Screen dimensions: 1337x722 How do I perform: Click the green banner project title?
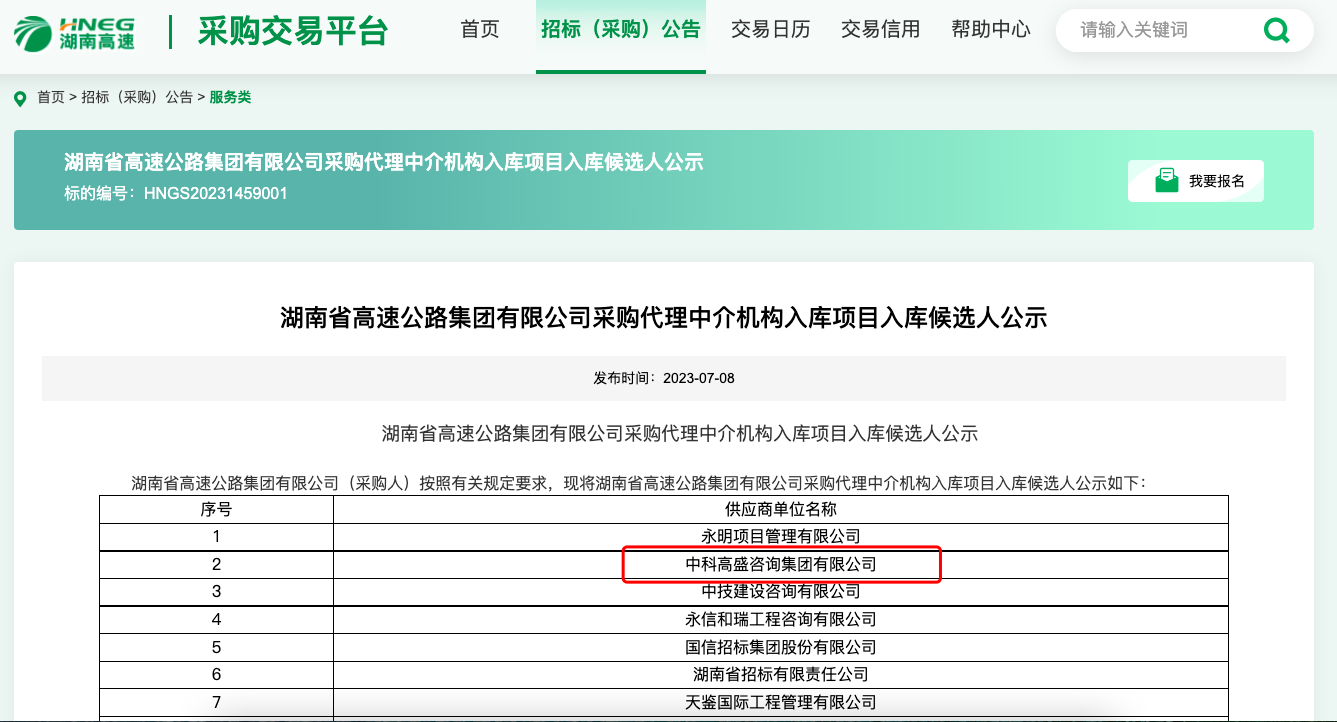tap(384, 162)
